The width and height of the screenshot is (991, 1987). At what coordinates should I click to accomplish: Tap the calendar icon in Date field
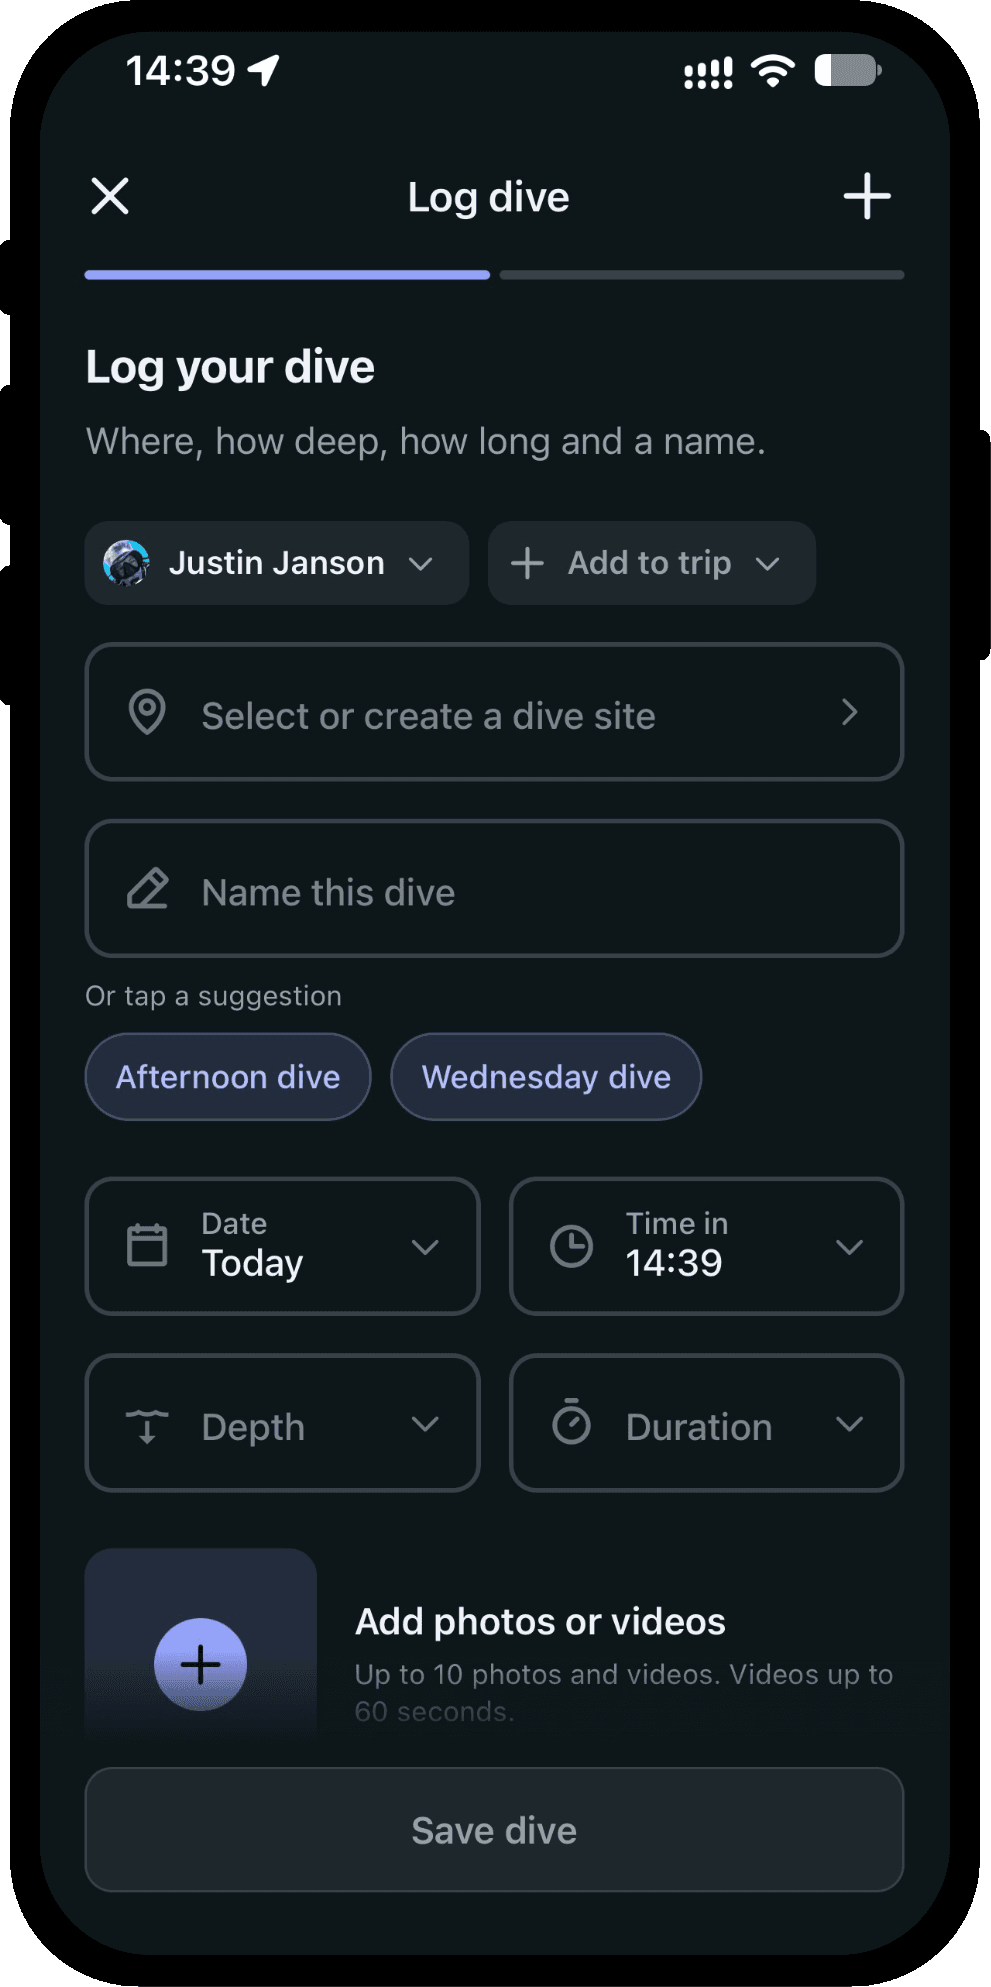[x=147, y=1245]
